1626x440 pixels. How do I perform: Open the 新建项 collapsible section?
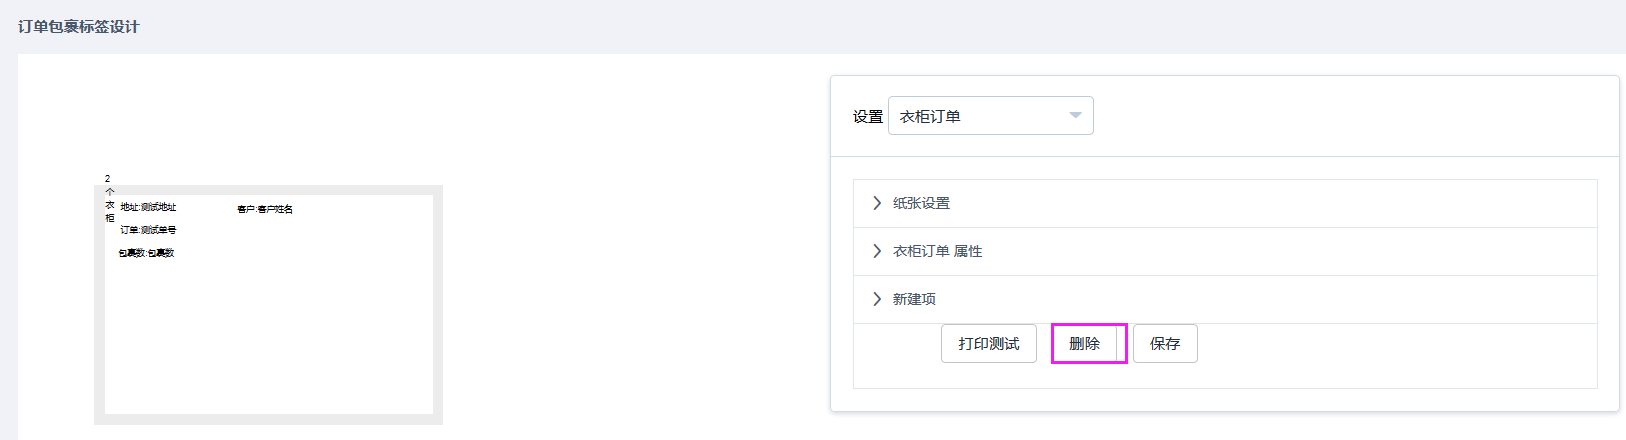914,299
